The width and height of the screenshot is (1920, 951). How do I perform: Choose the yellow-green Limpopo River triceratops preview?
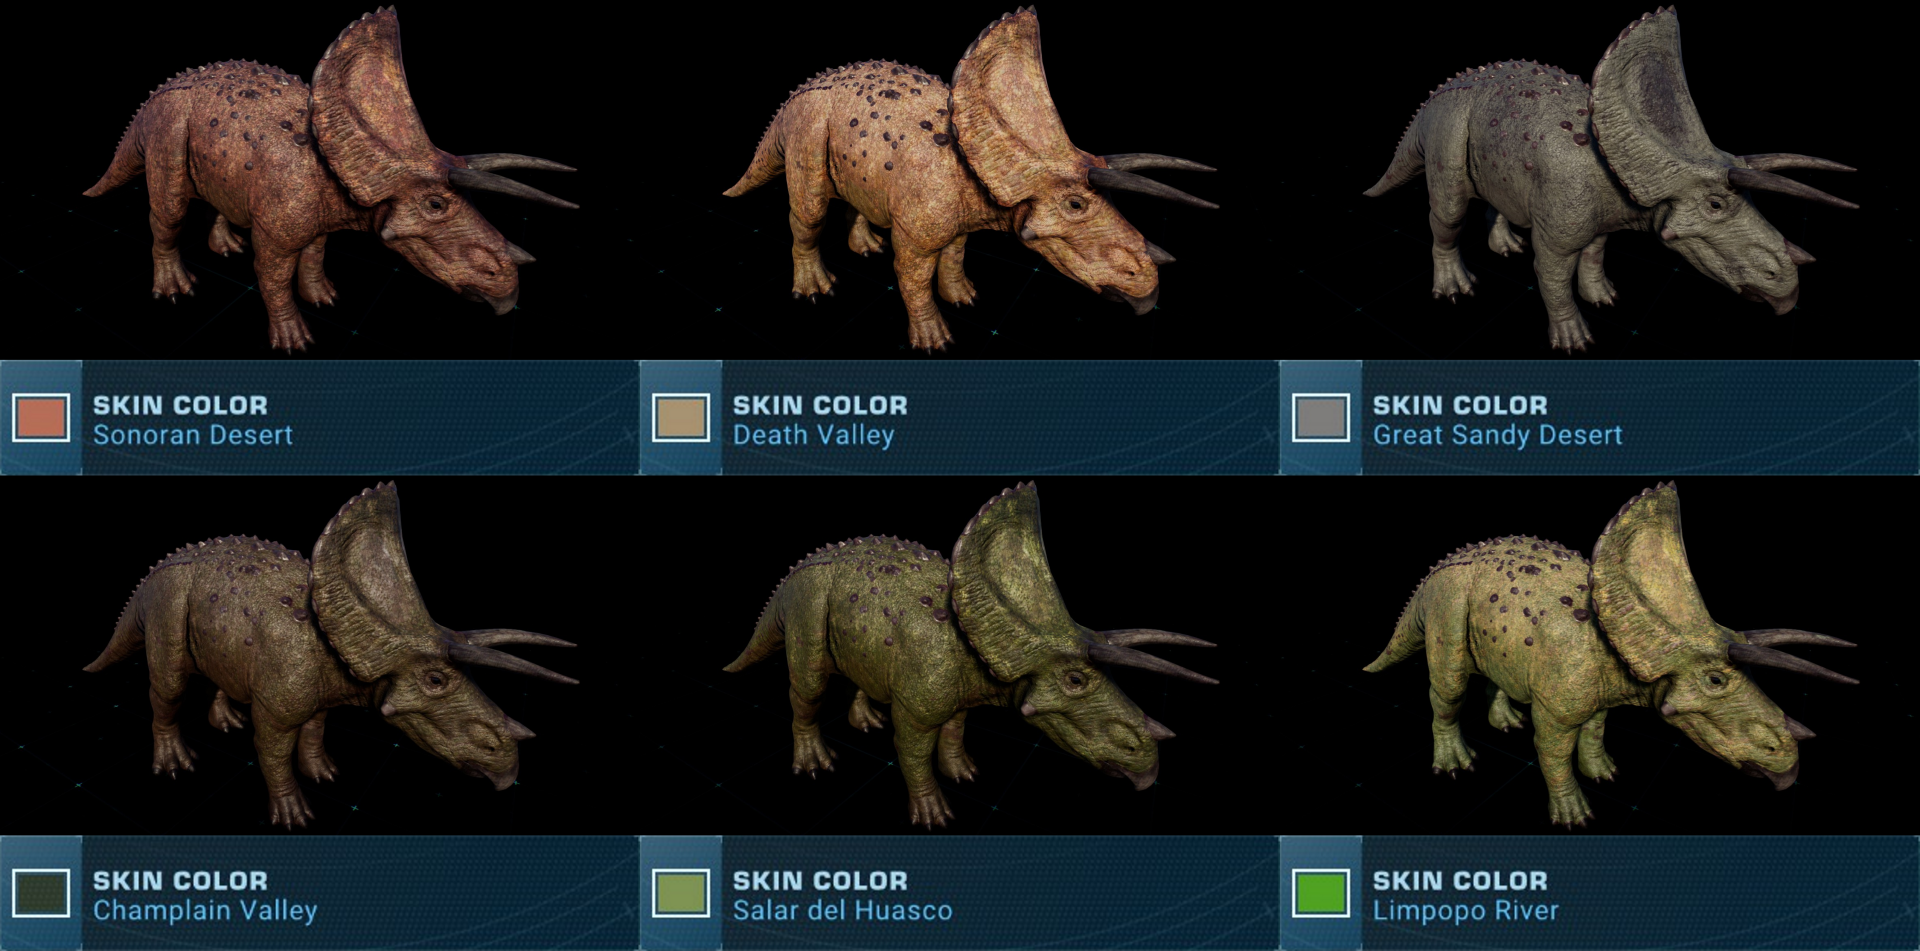coord(1610,655)
